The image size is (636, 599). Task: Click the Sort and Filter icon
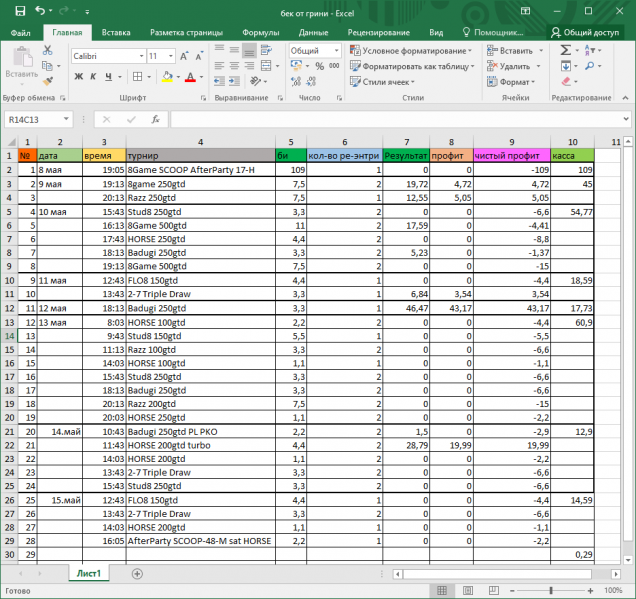(x=590, y=50)
